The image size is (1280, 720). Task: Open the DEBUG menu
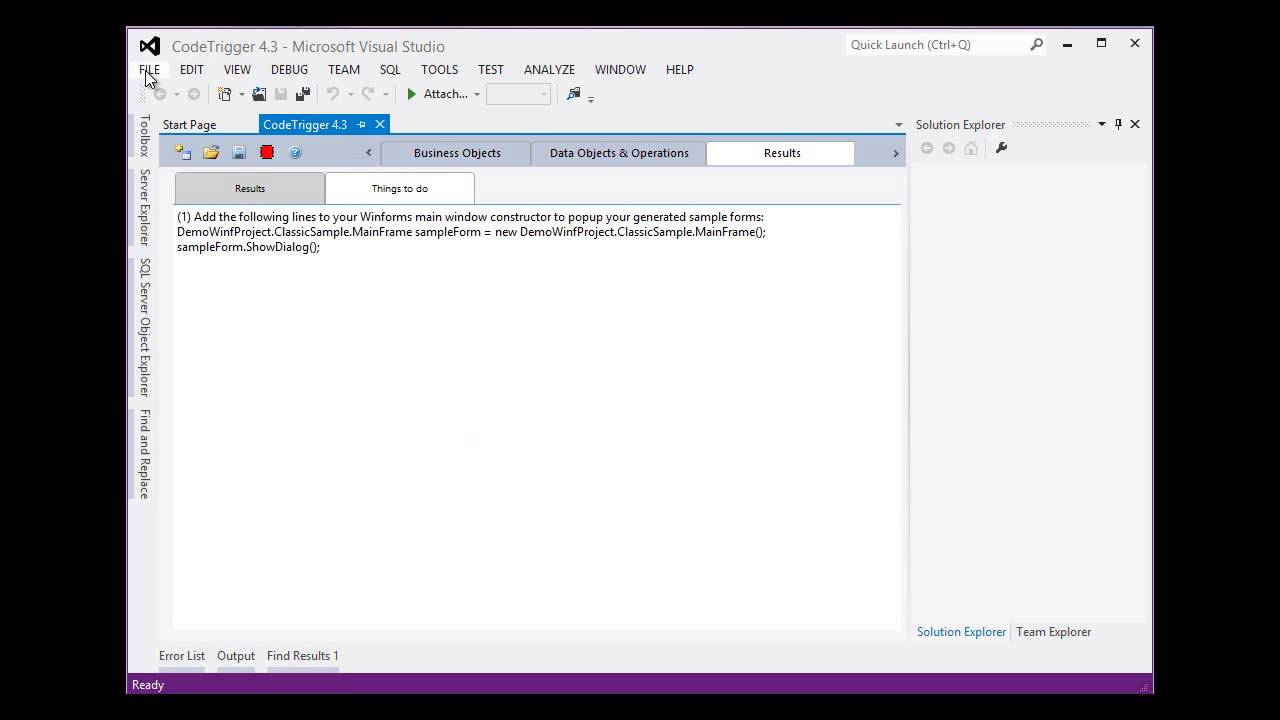[x=289, y=69]
